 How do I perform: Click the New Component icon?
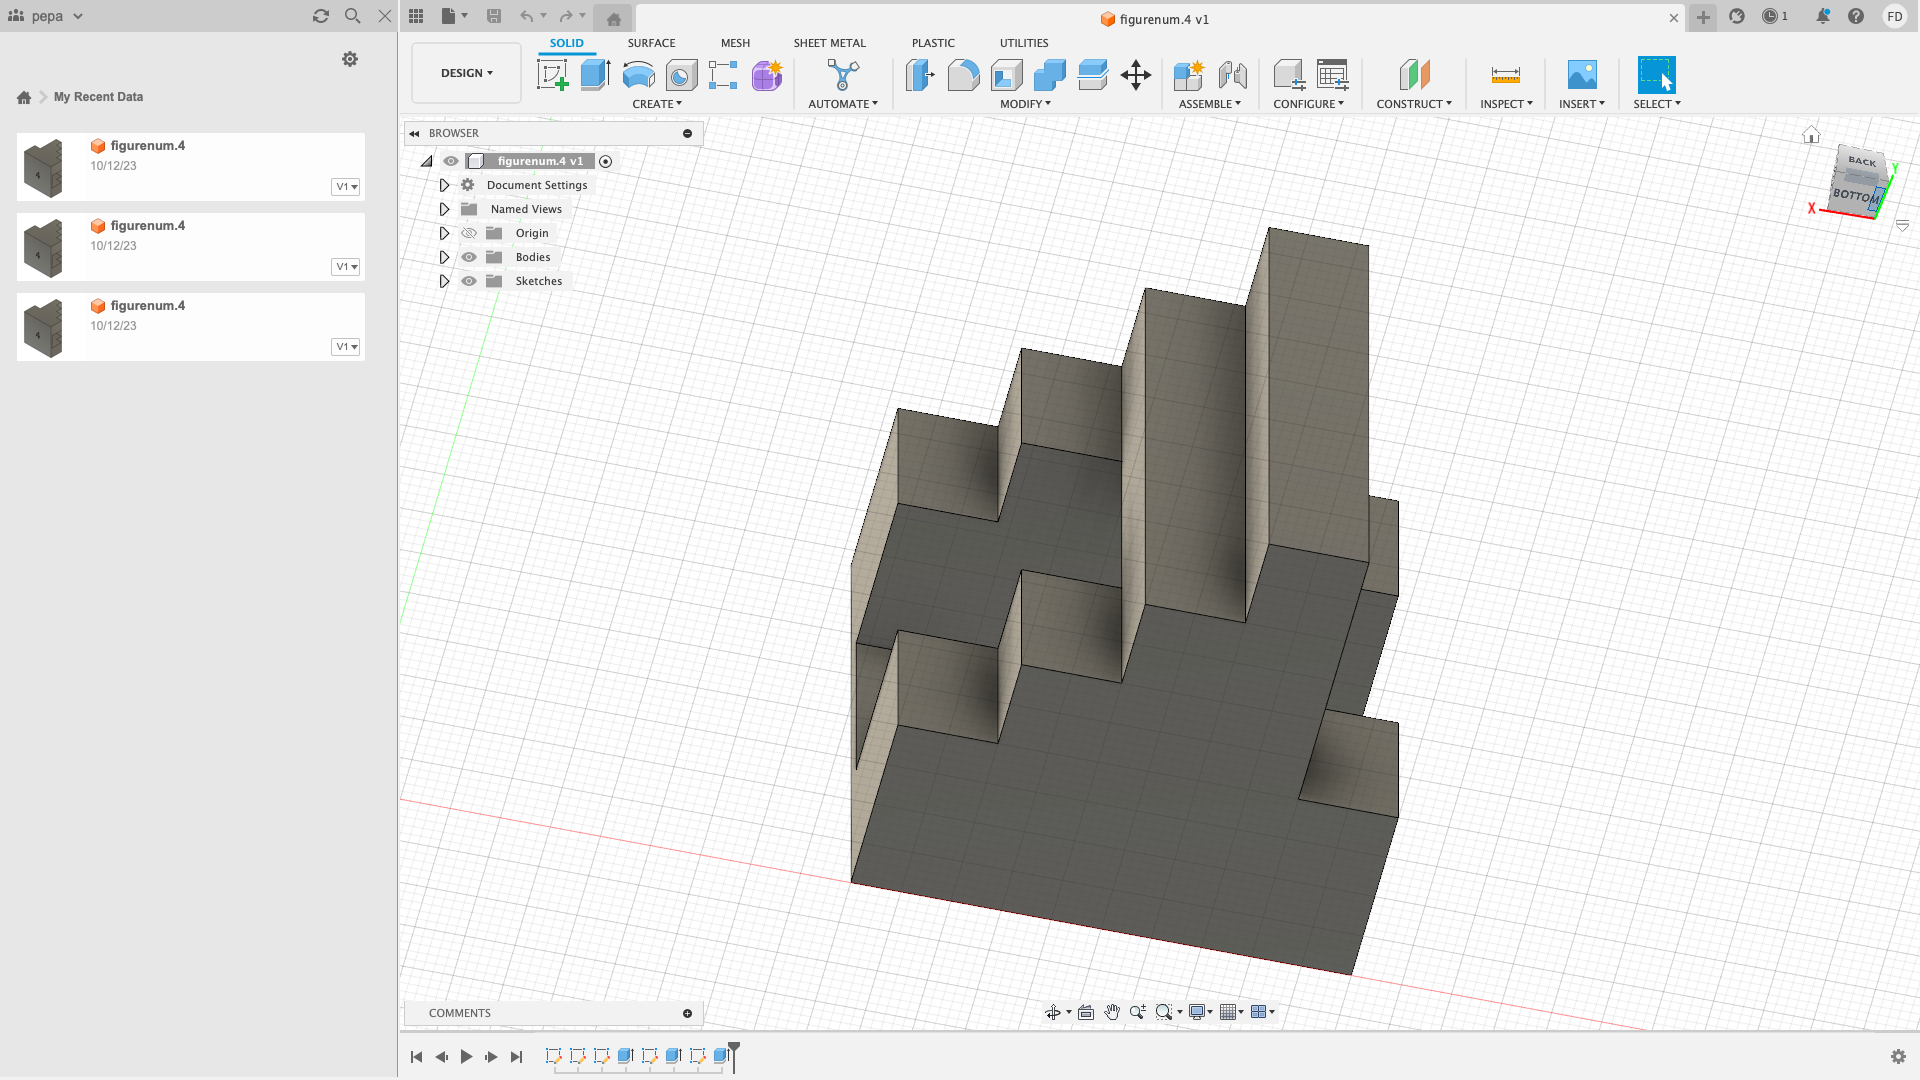pos(1189,75)
